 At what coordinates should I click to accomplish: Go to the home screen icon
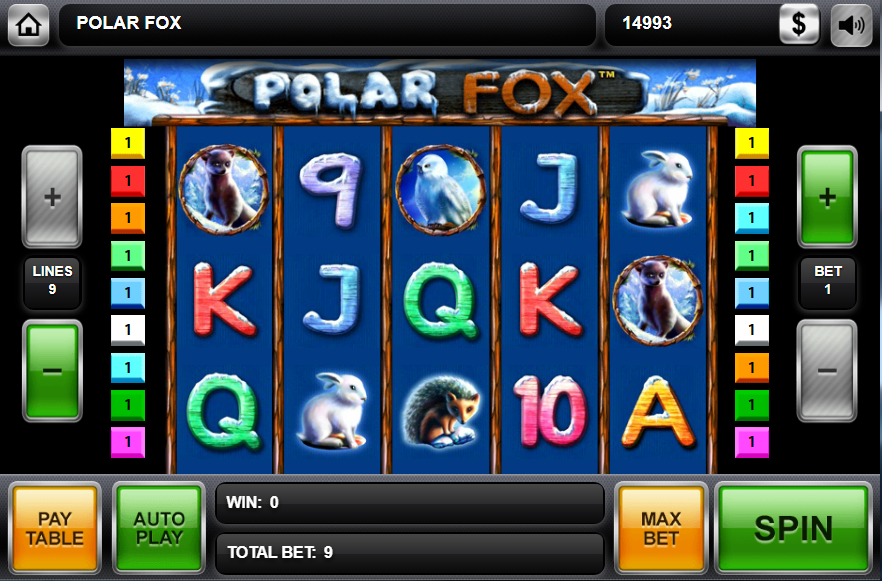(x=28, y=24)
